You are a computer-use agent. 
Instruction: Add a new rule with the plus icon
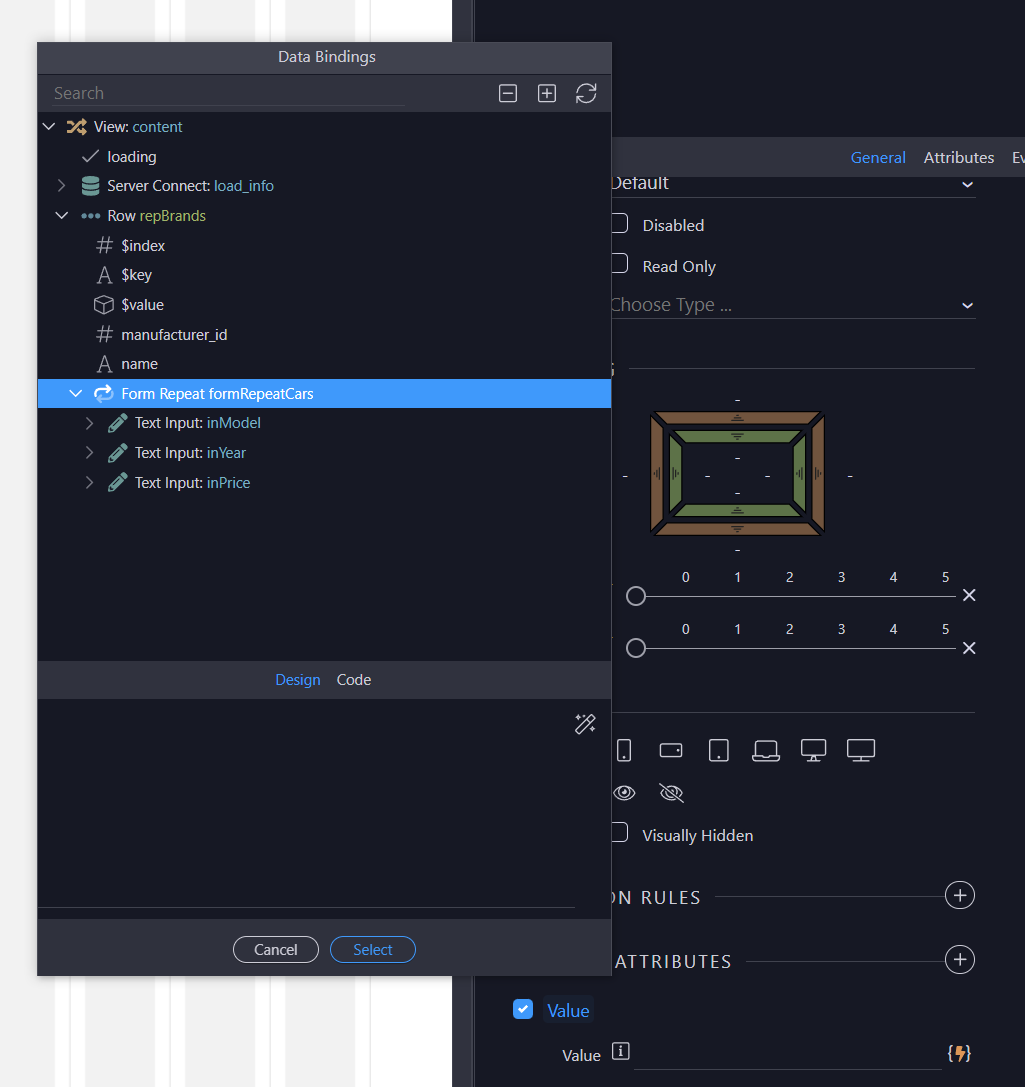tap(959, 896)
